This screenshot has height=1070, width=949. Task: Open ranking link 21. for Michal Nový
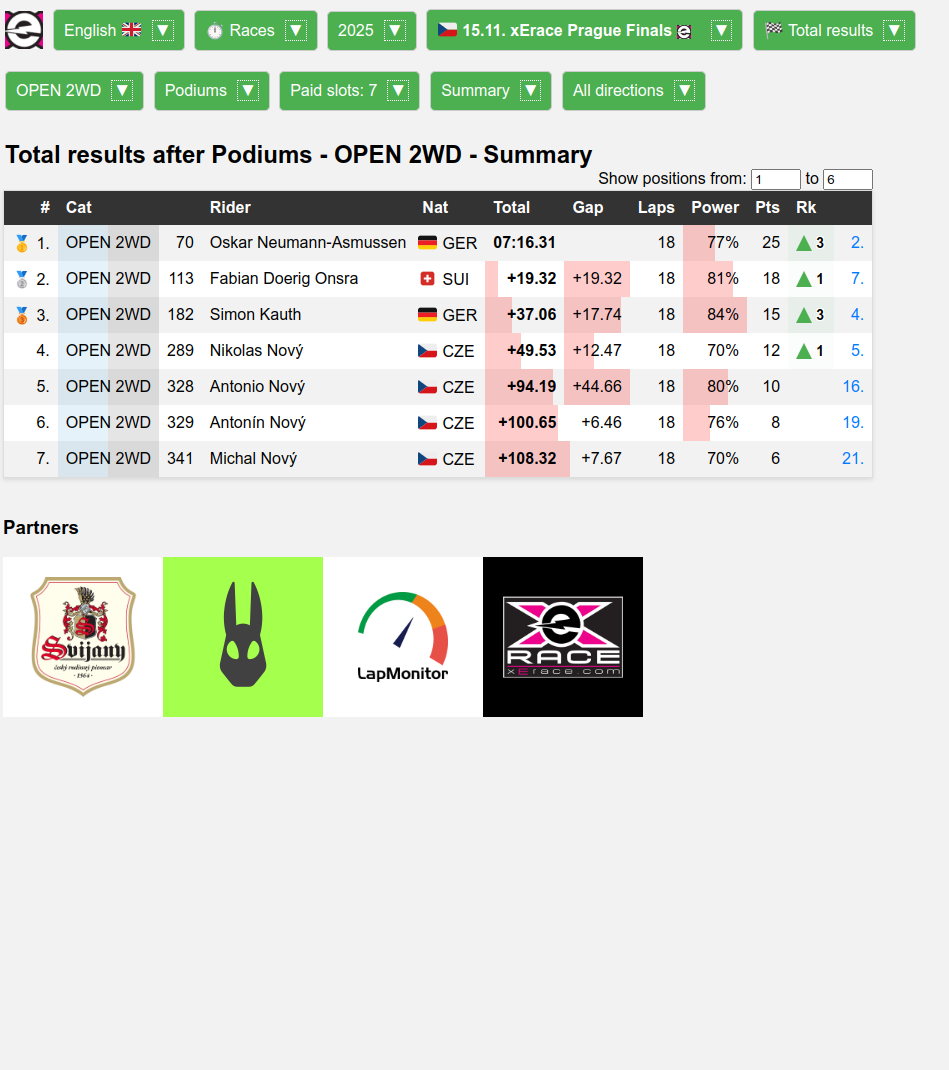[x=853, y=459]
